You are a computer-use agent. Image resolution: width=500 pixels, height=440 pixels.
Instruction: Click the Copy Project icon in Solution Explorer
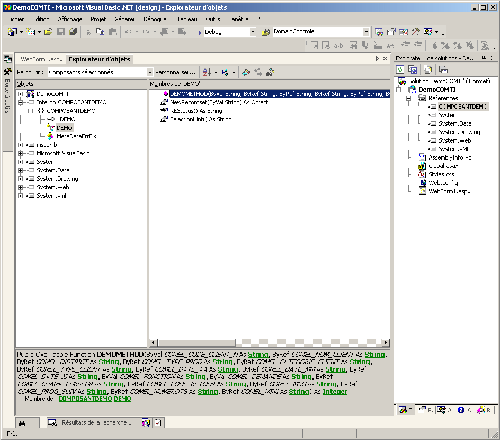pos(413,69)
